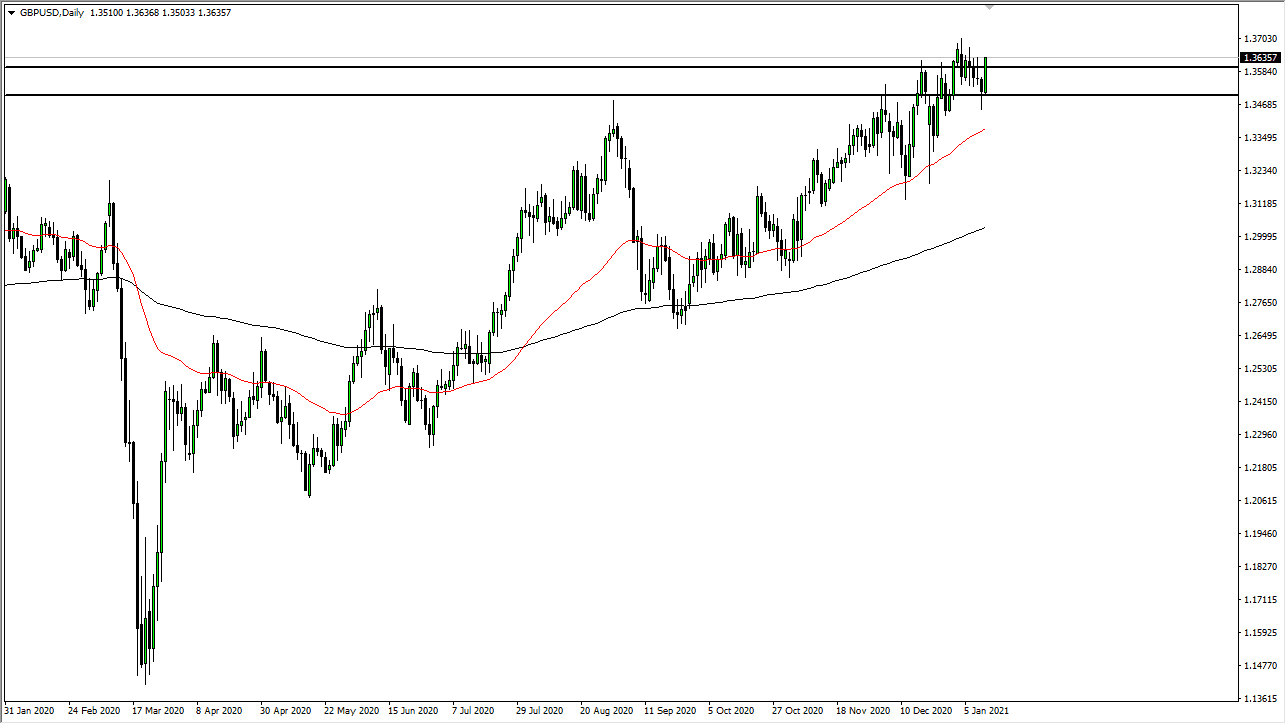The height and width of the screenshot is (724, 1286).
Task: Click the price scale axis area
Action: 1258,400
